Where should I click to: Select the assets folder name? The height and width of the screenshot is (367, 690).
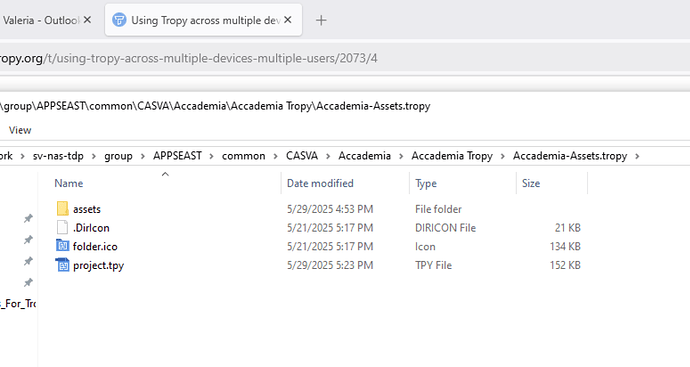pyautogui.click(x=87, y=209)
